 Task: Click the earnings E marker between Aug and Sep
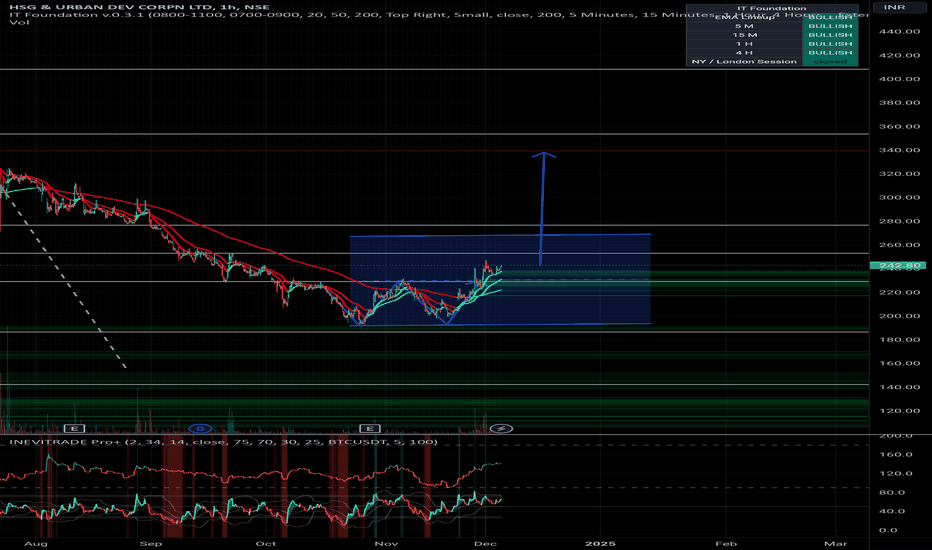click(x=74, y=428)
